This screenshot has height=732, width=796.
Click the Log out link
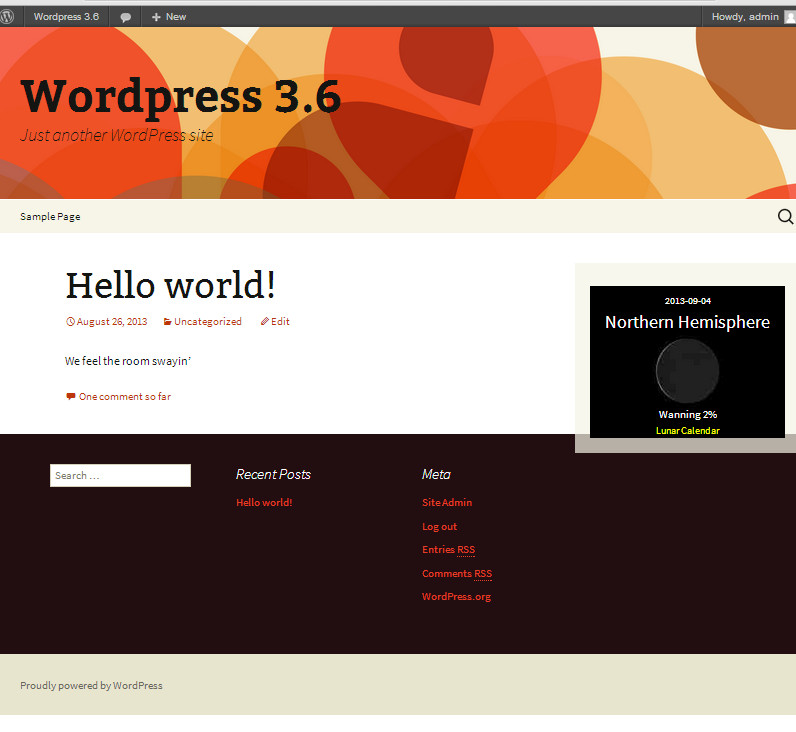pos(440,526)
